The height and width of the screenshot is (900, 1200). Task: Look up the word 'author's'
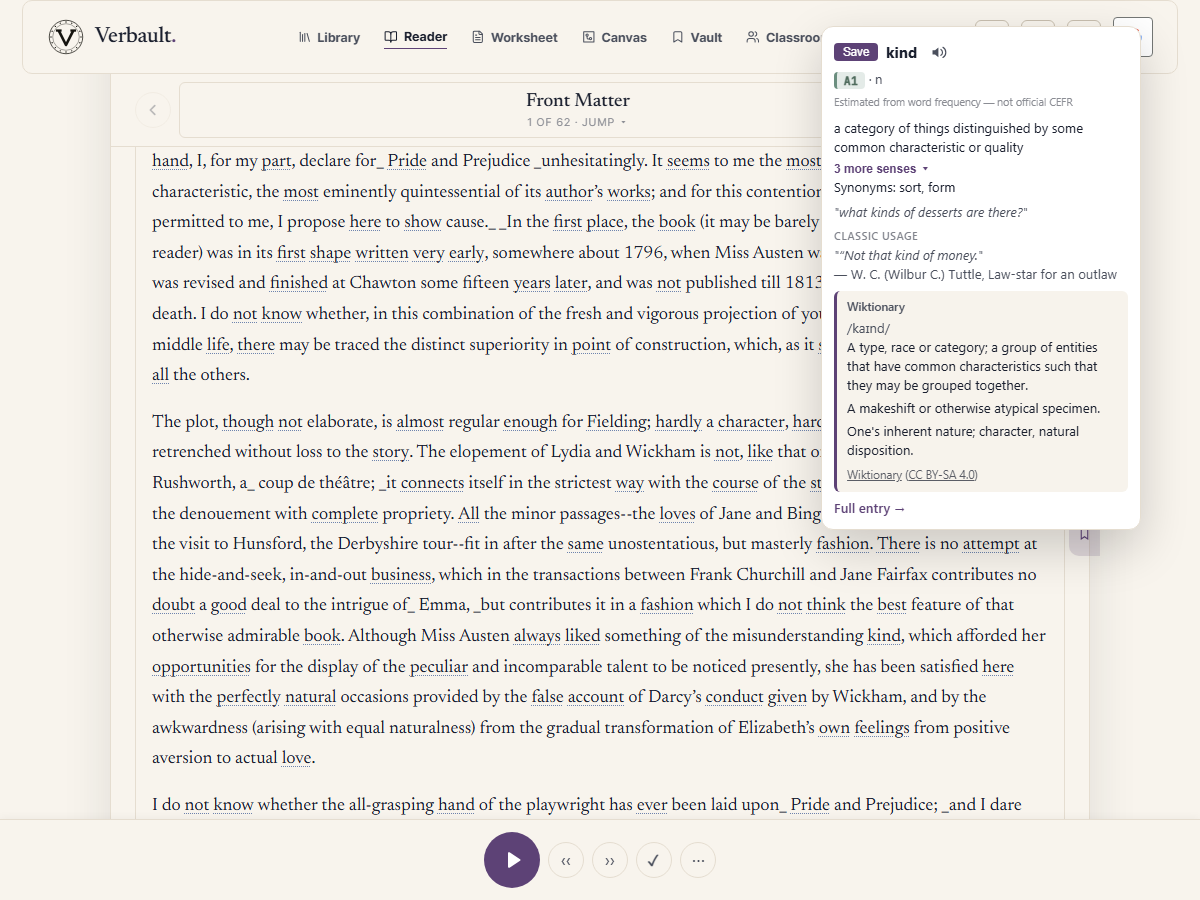pos(574,191)
